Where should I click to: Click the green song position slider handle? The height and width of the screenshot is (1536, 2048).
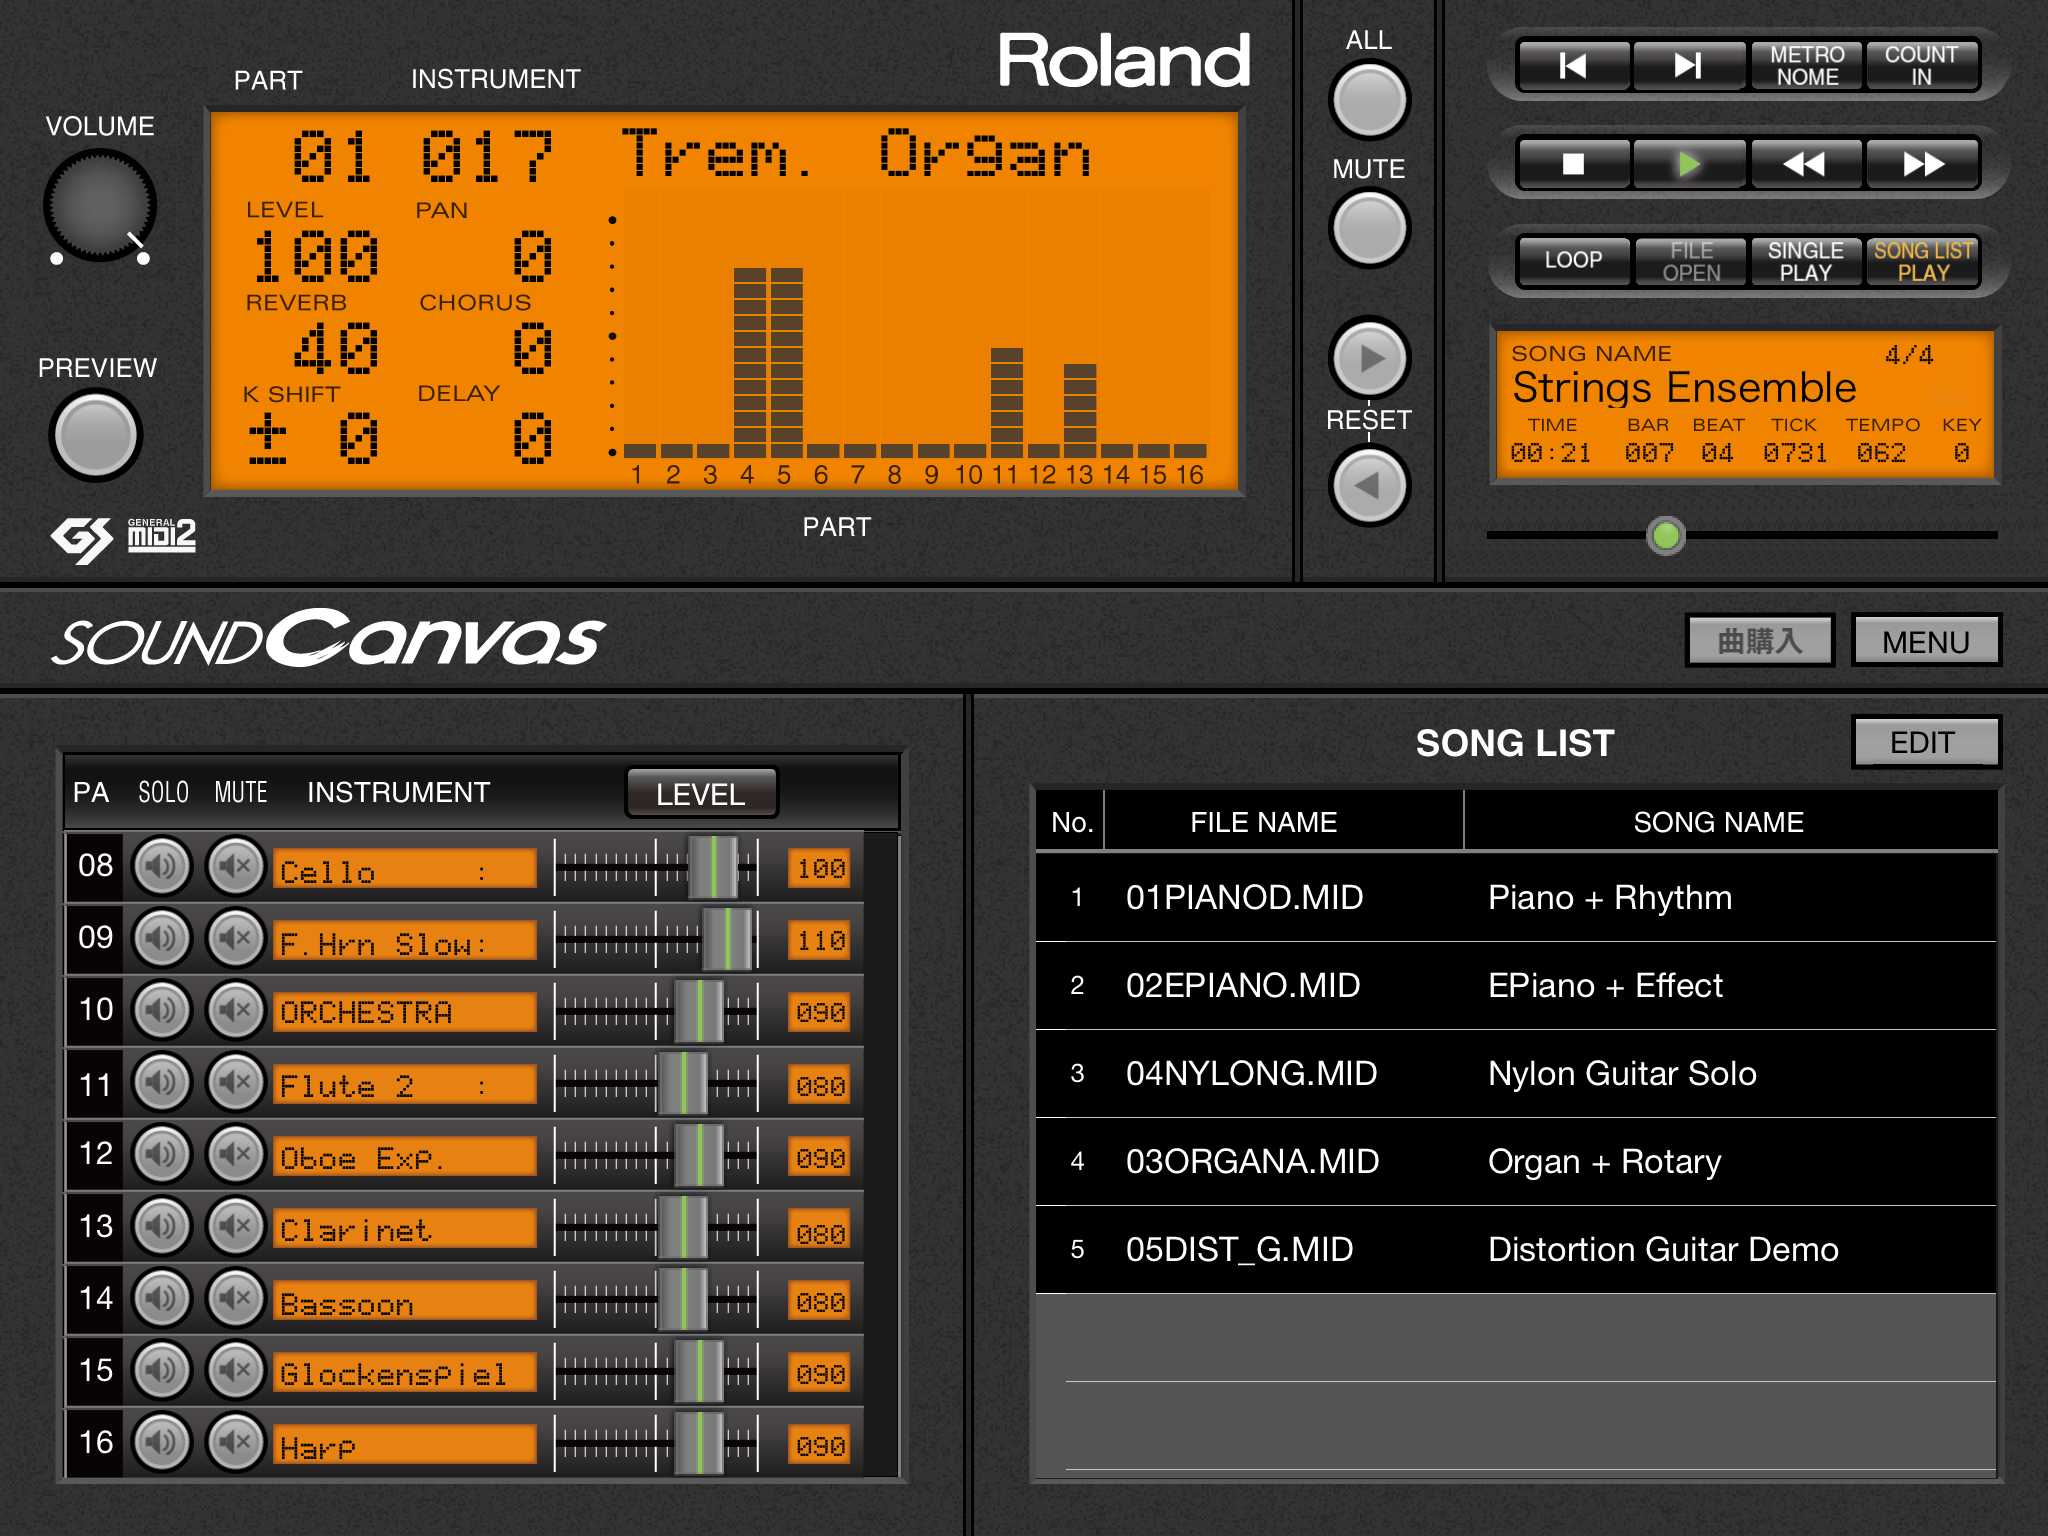[1666, 535]
